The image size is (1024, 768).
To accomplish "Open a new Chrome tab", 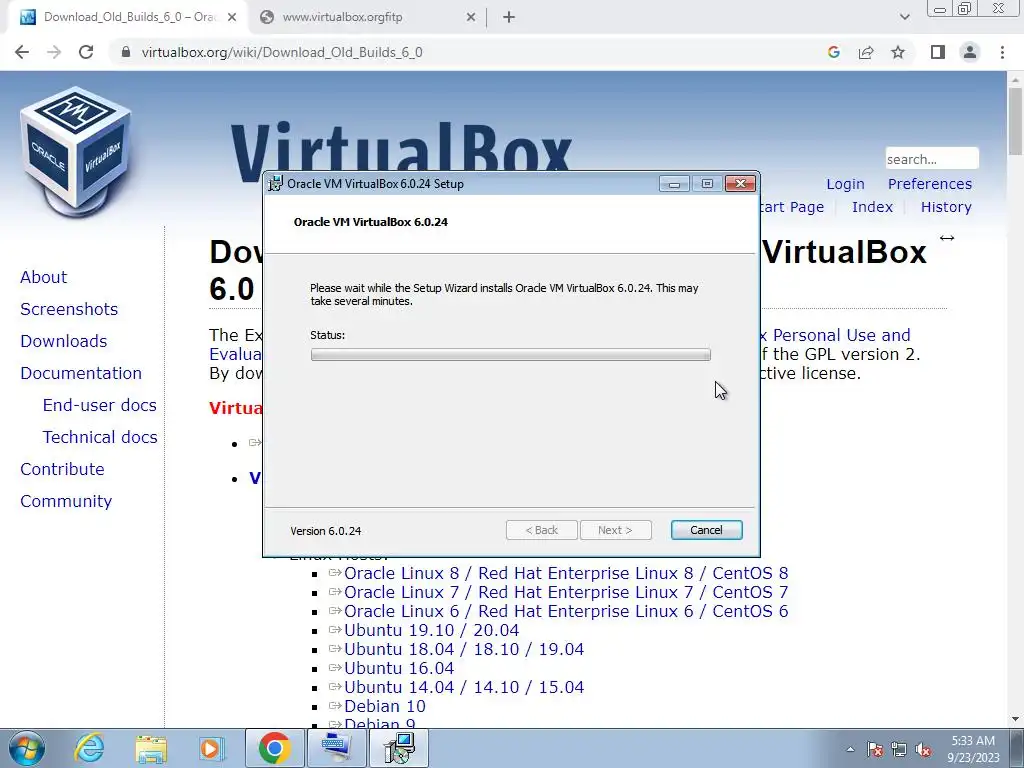I will pos(509,18).
